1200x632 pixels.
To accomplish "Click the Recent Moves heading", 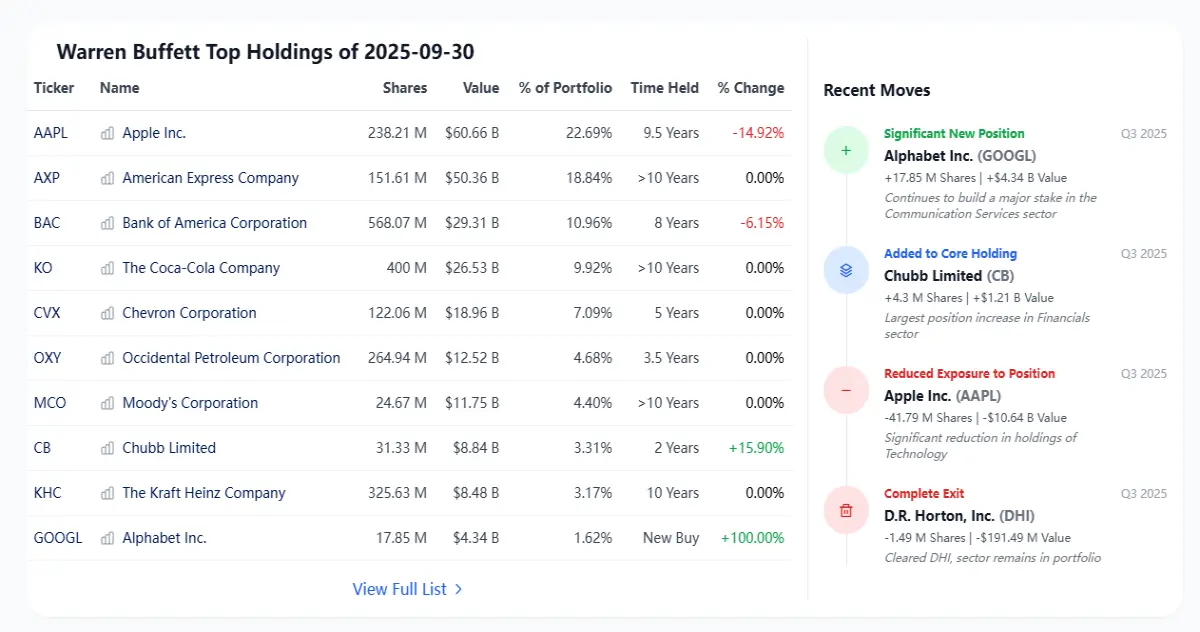I will coord(877,90).
